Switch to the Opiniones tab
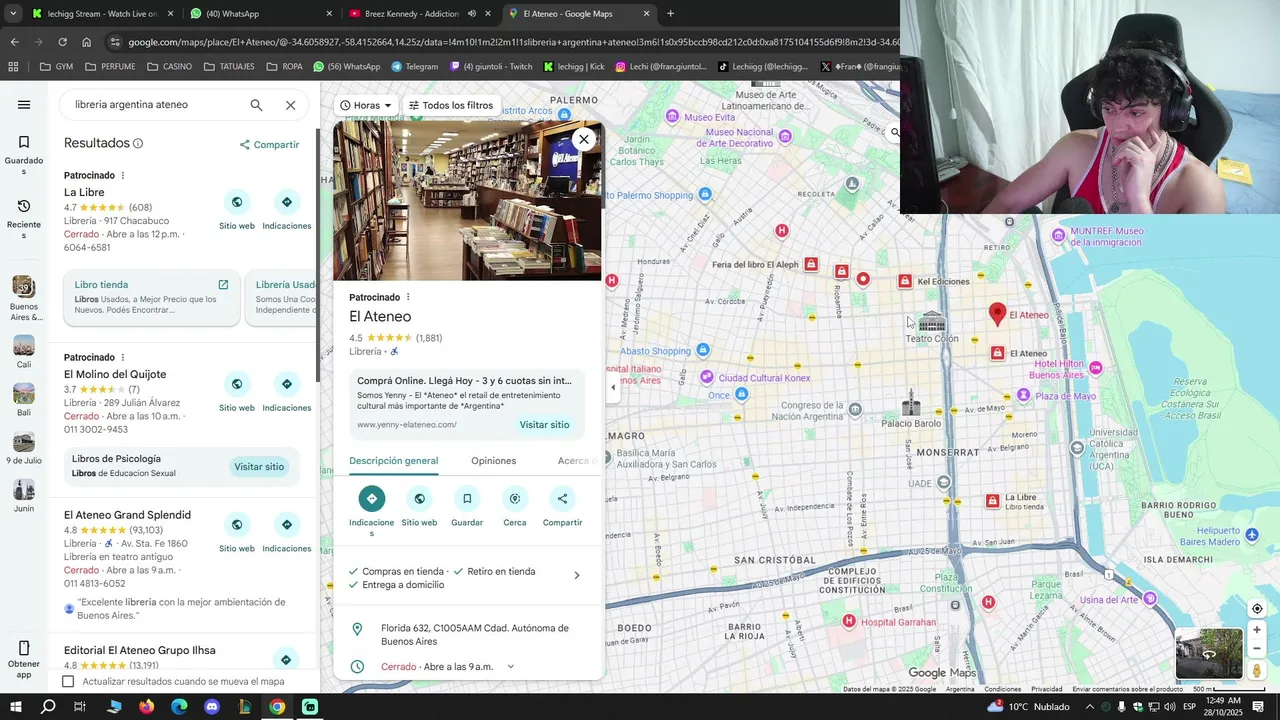 [494, 461]
